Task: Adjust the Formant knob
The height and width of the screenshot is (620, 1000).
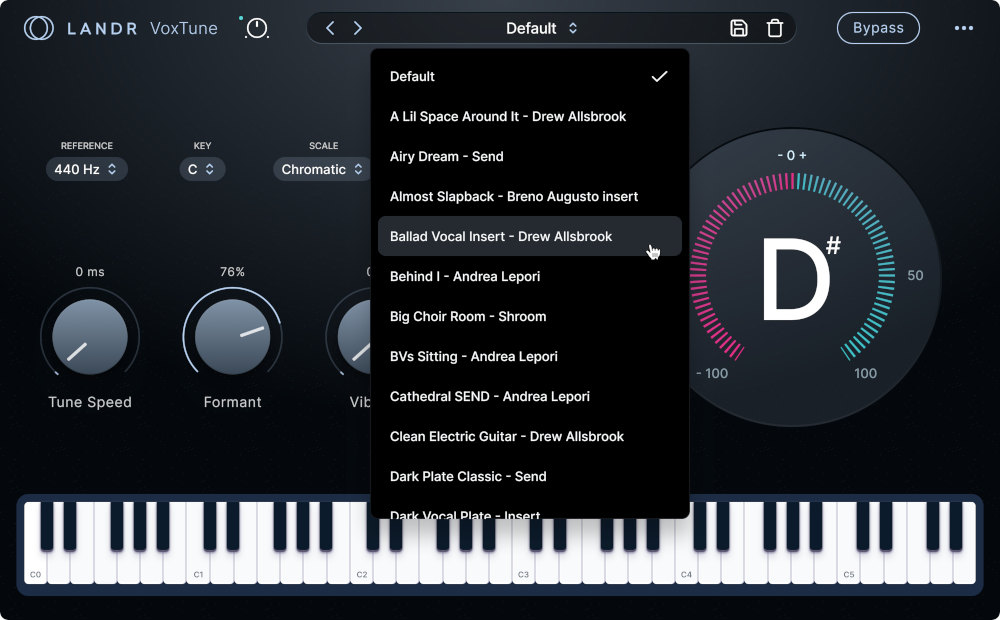Action: pos(232,334)
